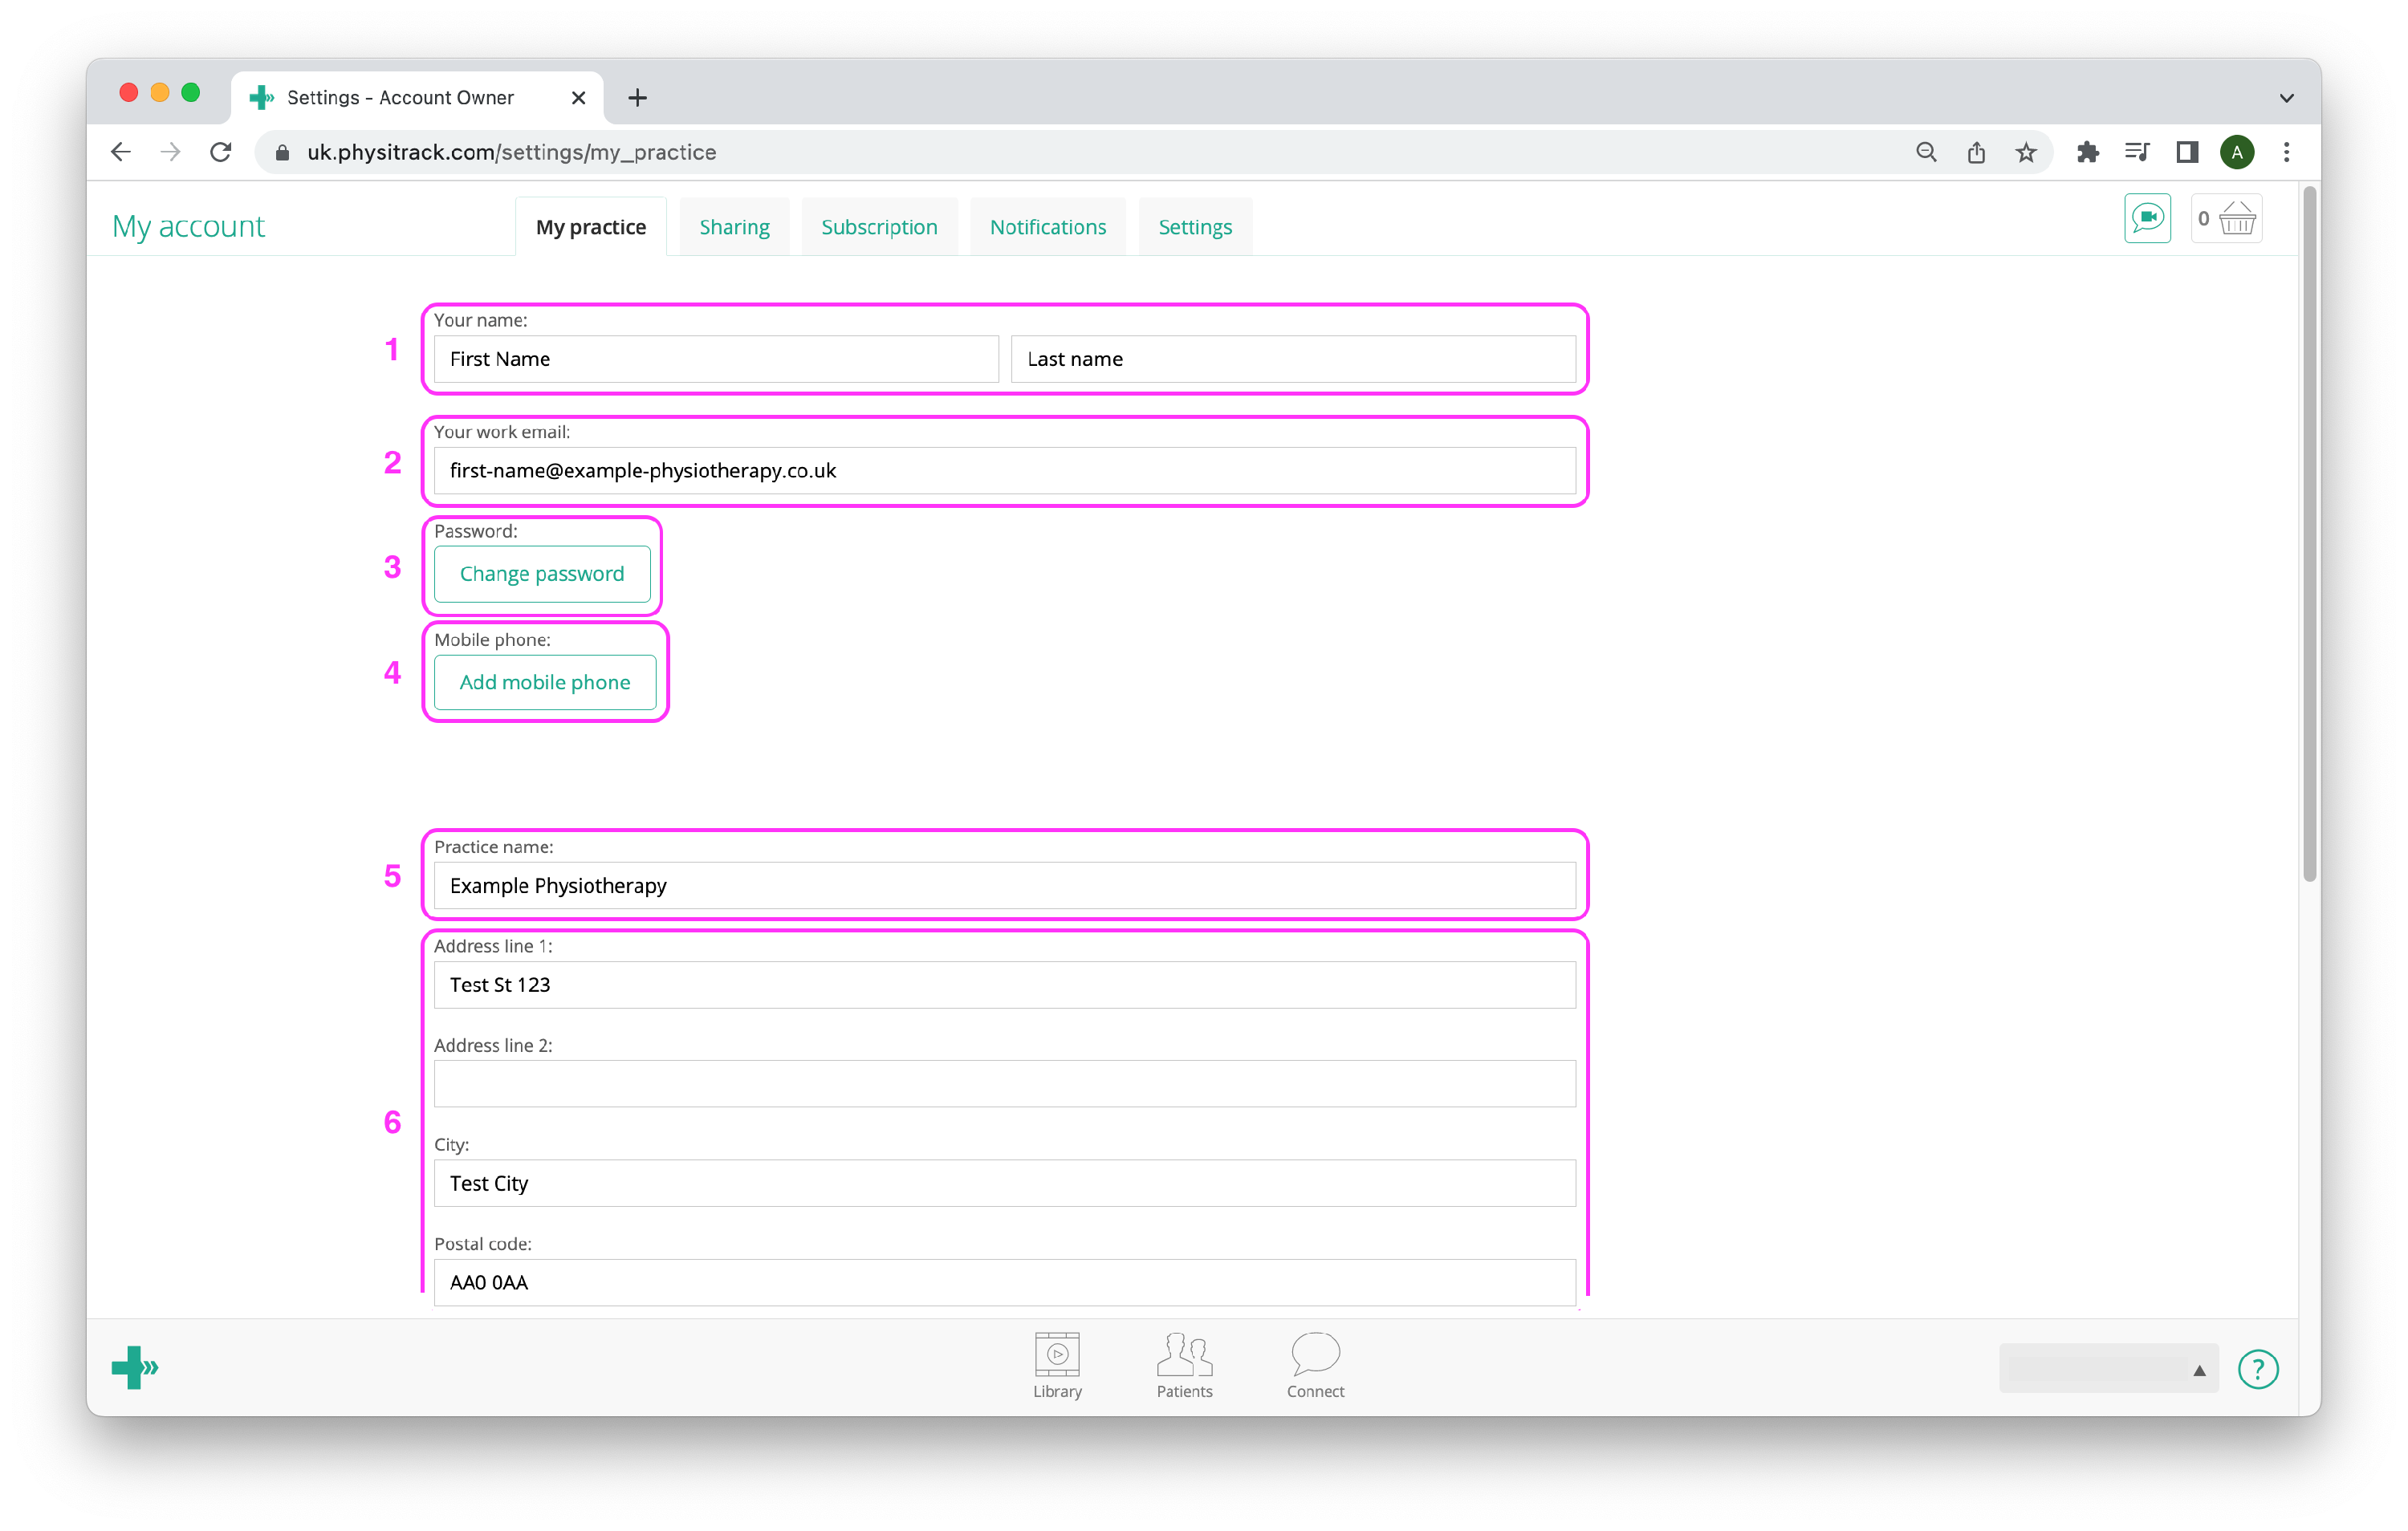The height and width of the screenshot is (1531, 2408).
Task: Click the Last name input field
Action: 1293,359
